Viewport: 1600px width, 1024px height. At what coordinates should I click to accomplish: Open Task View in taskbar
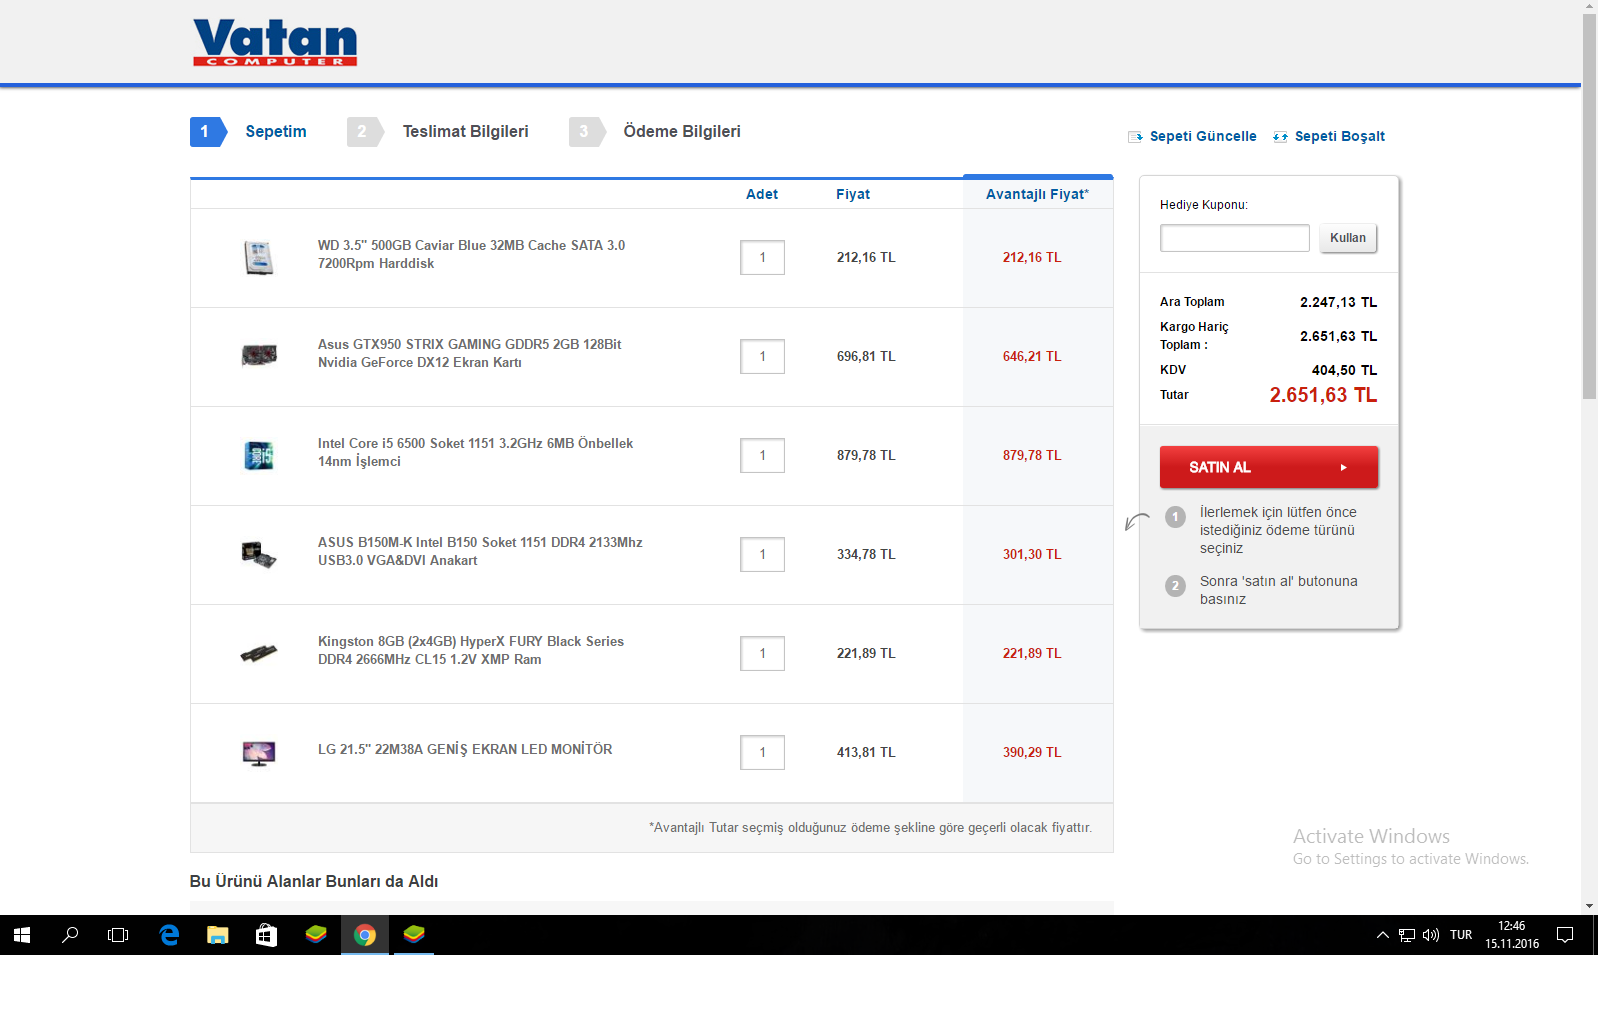tap(118, 935)
